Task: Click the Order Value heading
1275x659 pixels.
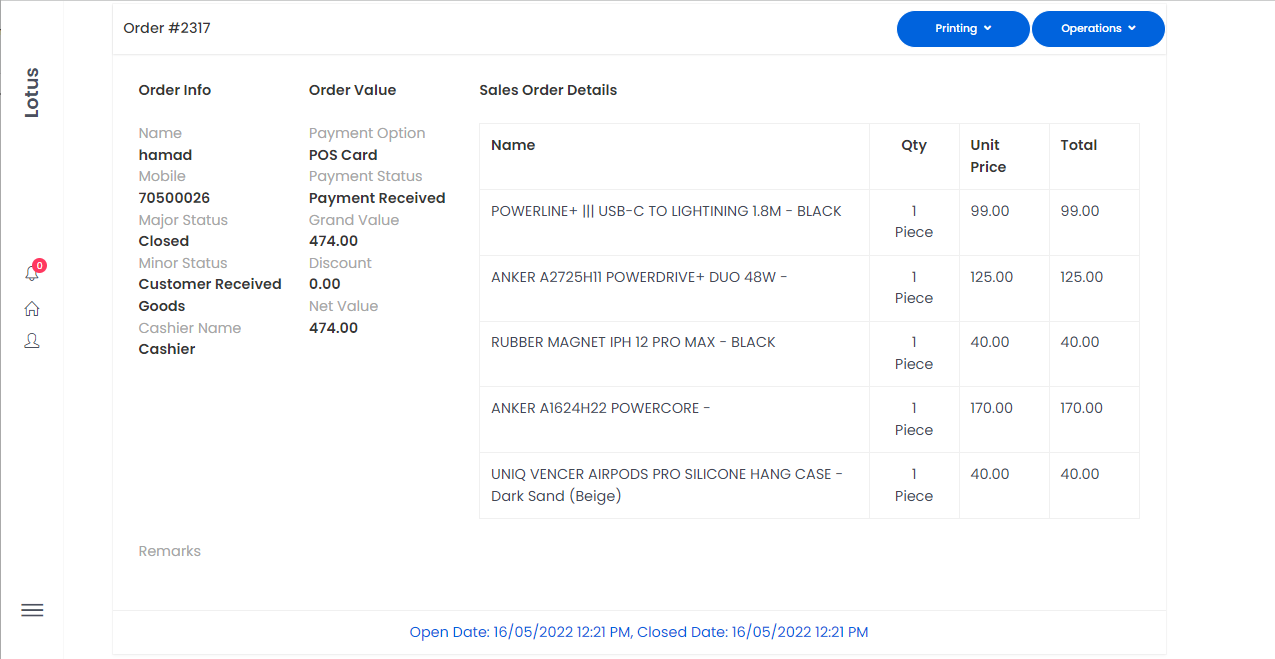Action: click(352, 90)
